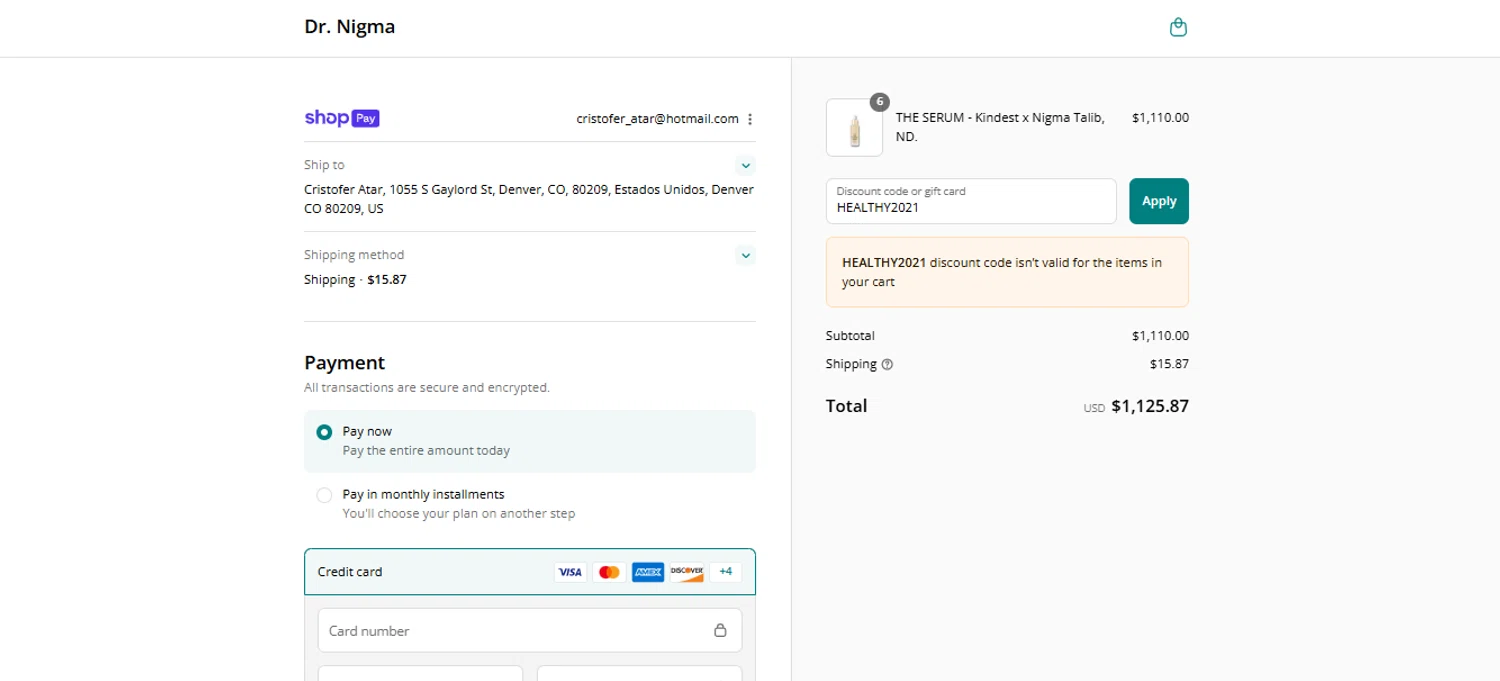Click the Subtotal label
The height and width of the screenshot is (681, 1500).
(x=850, y=336)
